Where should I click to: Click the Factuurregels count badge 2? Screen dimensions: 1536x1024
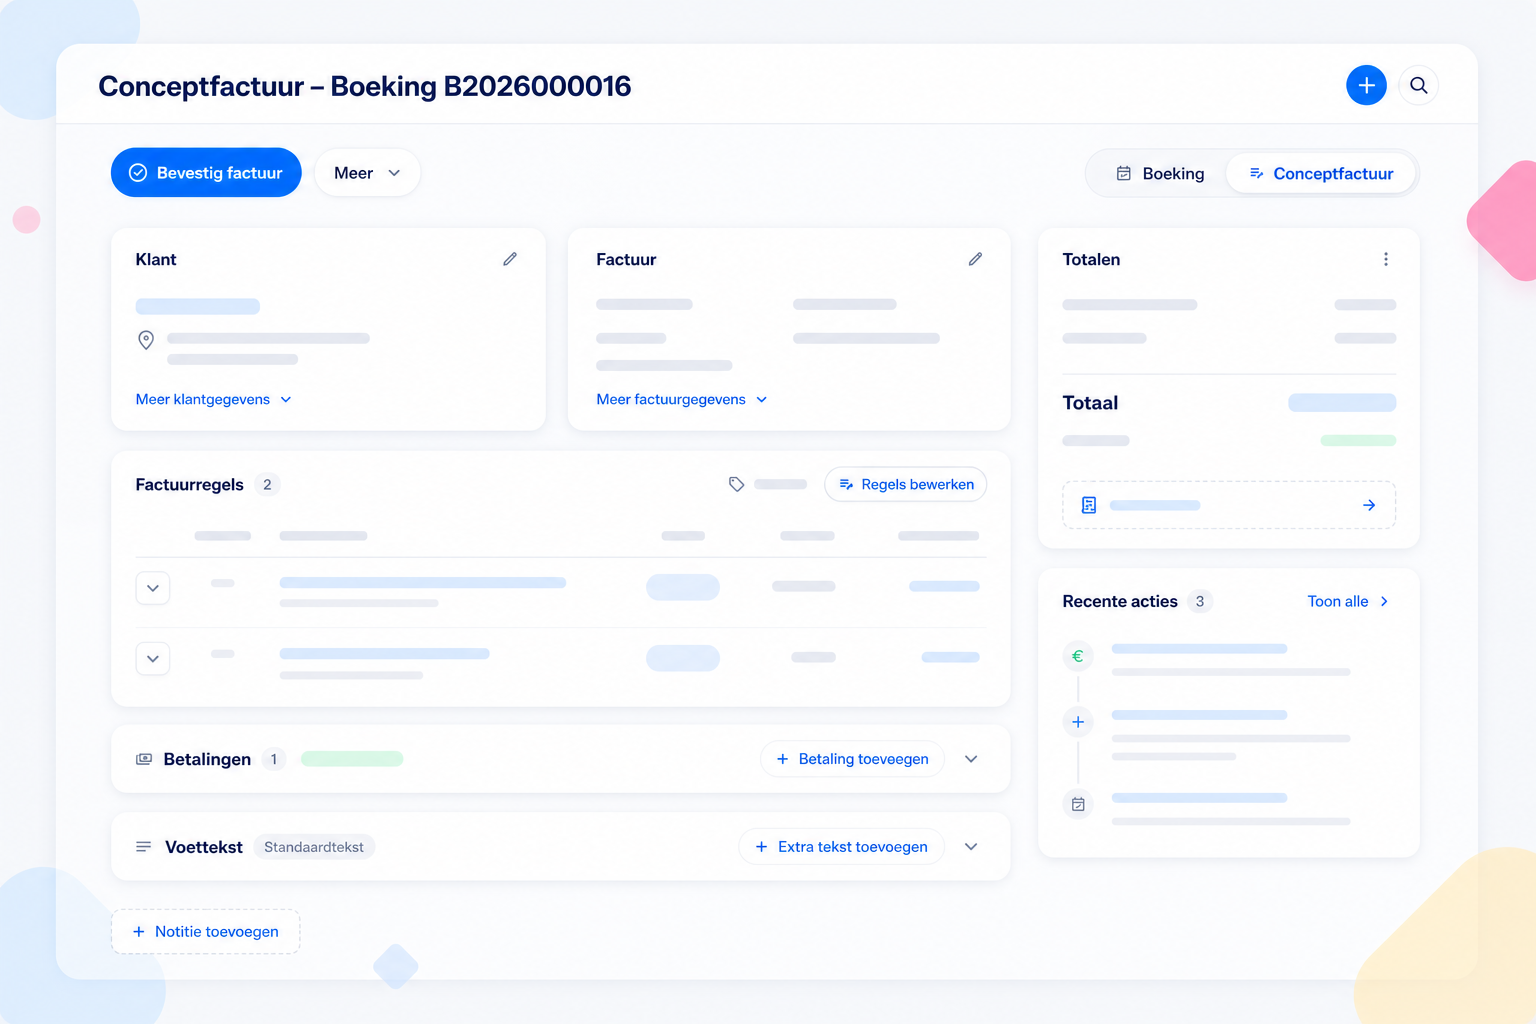[267, 484]
